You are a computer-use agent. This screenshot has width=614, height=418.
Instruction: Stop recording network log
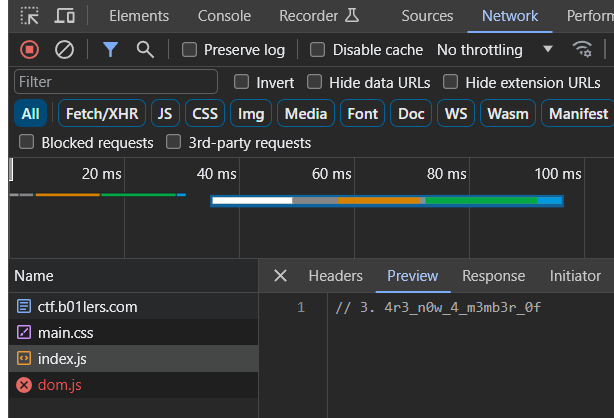pos(29,50)
